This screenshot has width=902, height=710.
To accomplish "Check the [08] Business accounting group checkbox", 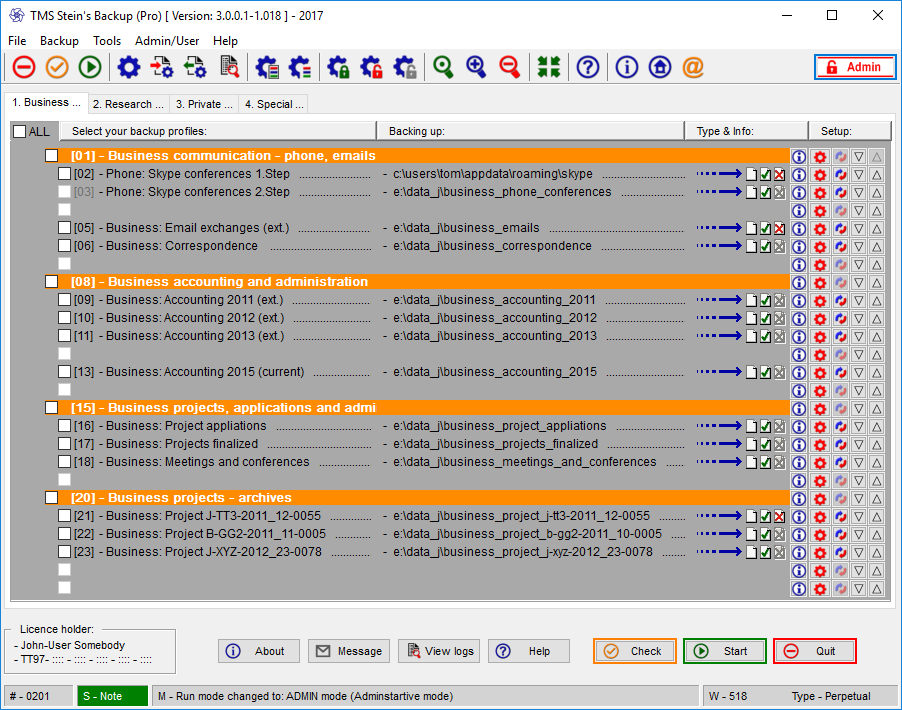I will pos(52,282).
